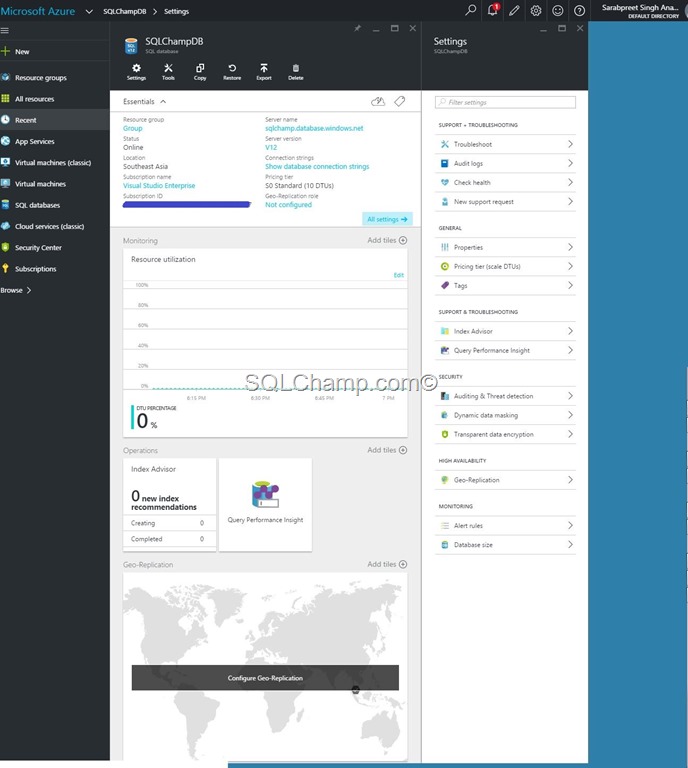Add tiles to the Geo-Replication section

(x=387, y=564)
